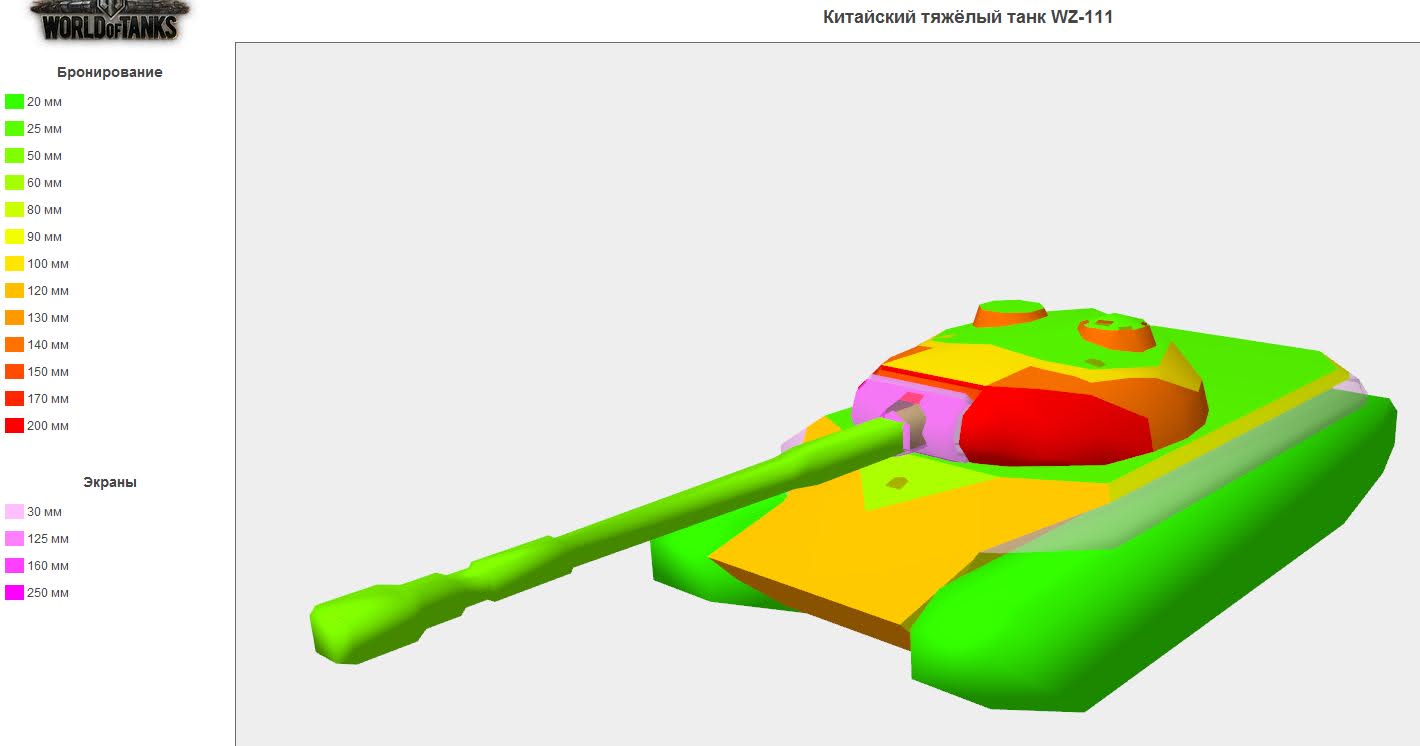Click the 120 мм armor color swatch
This screenshot has width=1420, height=746.
point(14,291)
